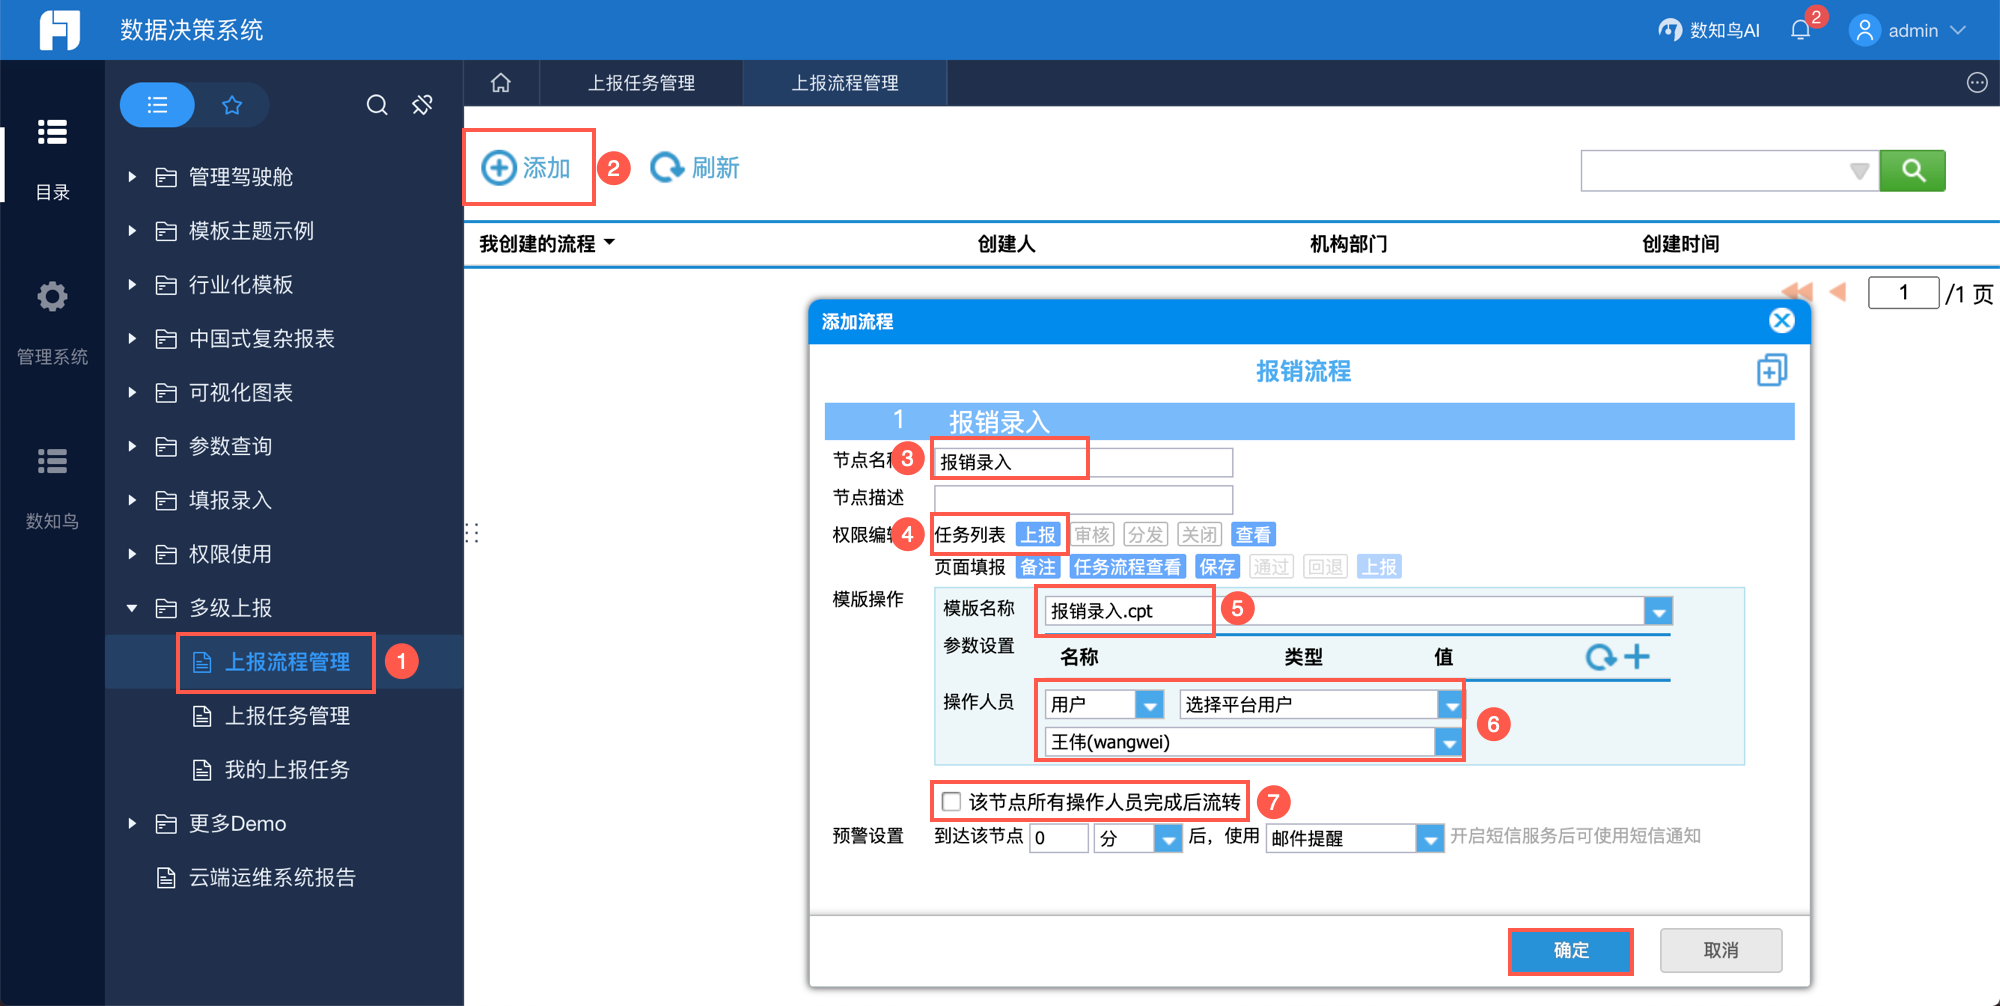2000x1006 pixels.
Task: Open 数知鸟AI assistant
Action: [1709, 30]
